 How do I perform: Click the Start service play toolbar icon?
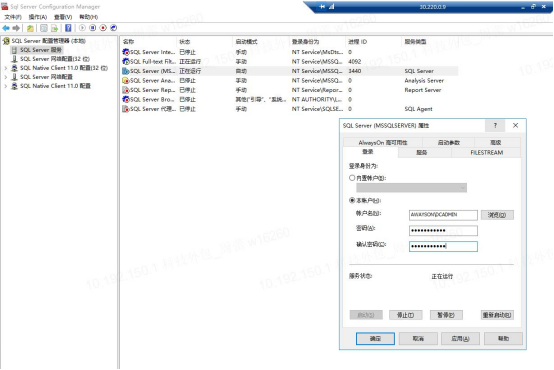(x=82, y=28)
